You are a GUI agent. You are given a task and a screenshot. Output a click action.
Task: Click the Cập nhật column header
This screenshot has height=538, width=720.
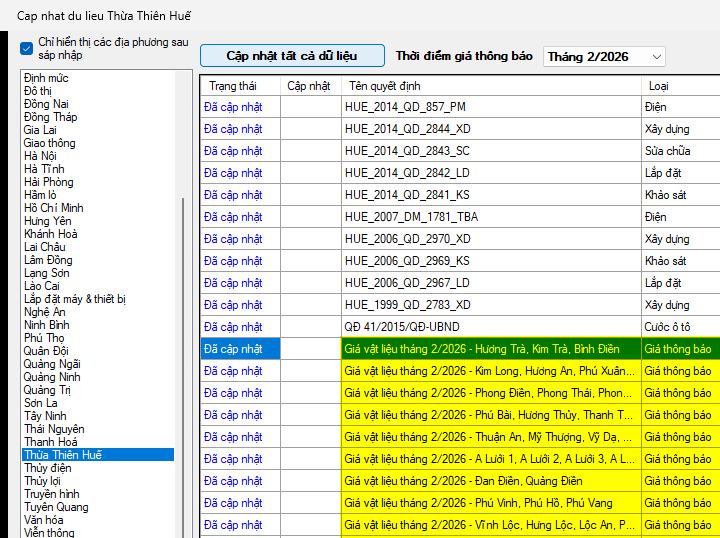[x=309, y=86]
